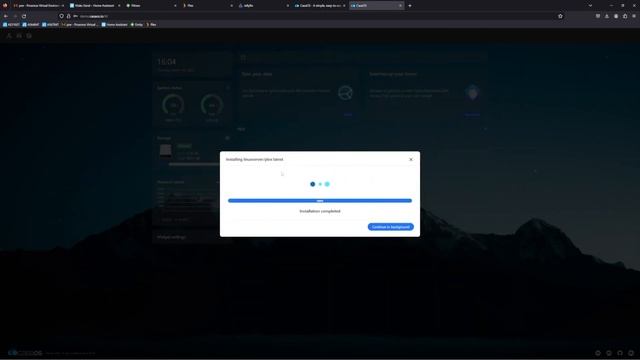Screen dimensions: 640x360
Task: Click the site security lock icon
Action: tap(69, 16)
